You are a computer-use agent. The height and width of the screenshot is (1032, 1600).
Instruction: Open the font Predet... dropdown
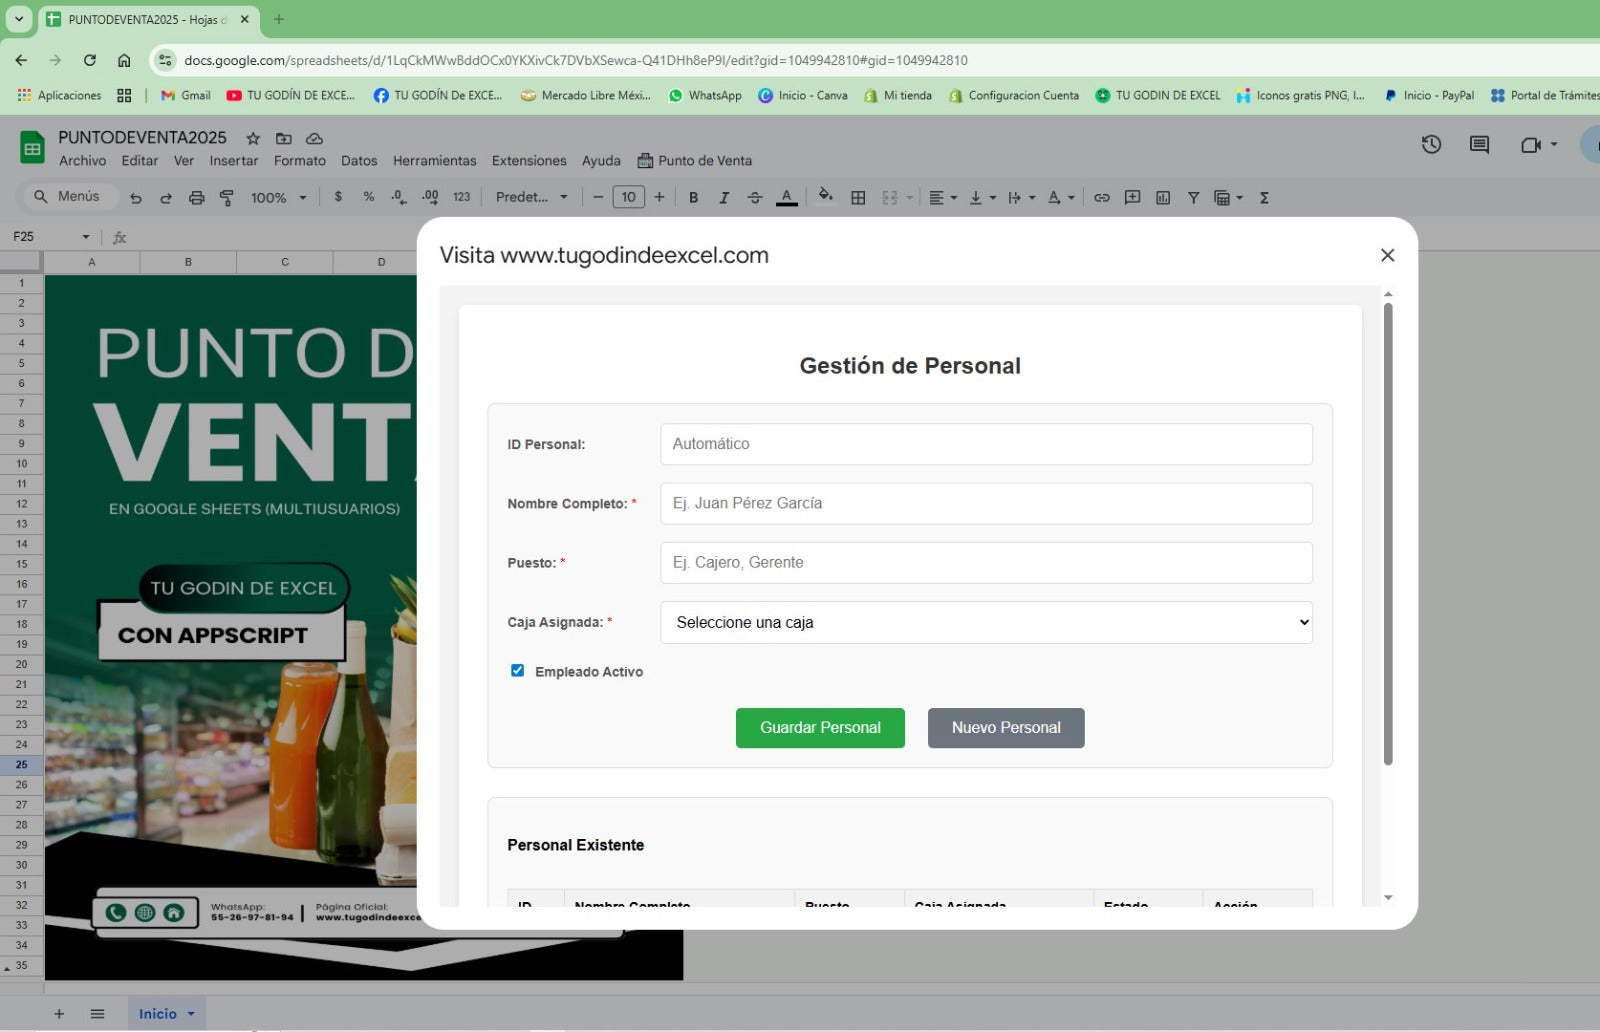pos(531,197)
